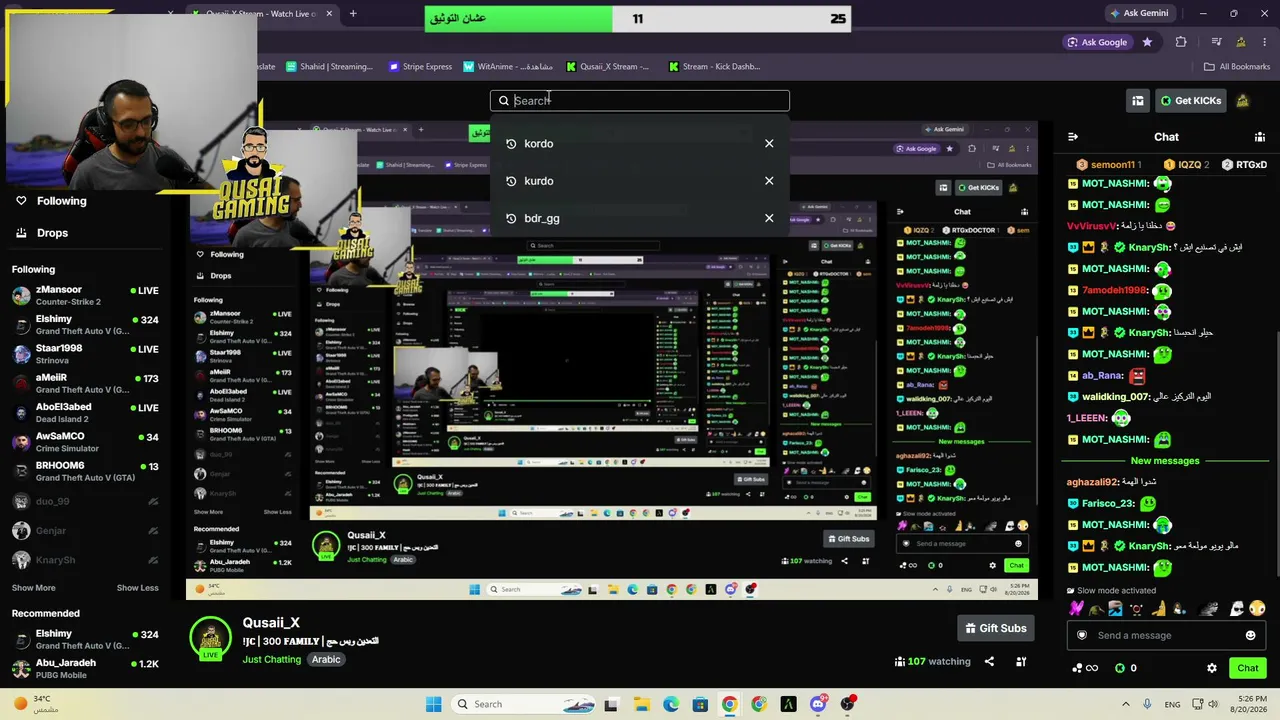Screen dimensions: 1280x720
Task: Select 'bdr_gg' from recent searches
Action: click(x=542, y=218)
